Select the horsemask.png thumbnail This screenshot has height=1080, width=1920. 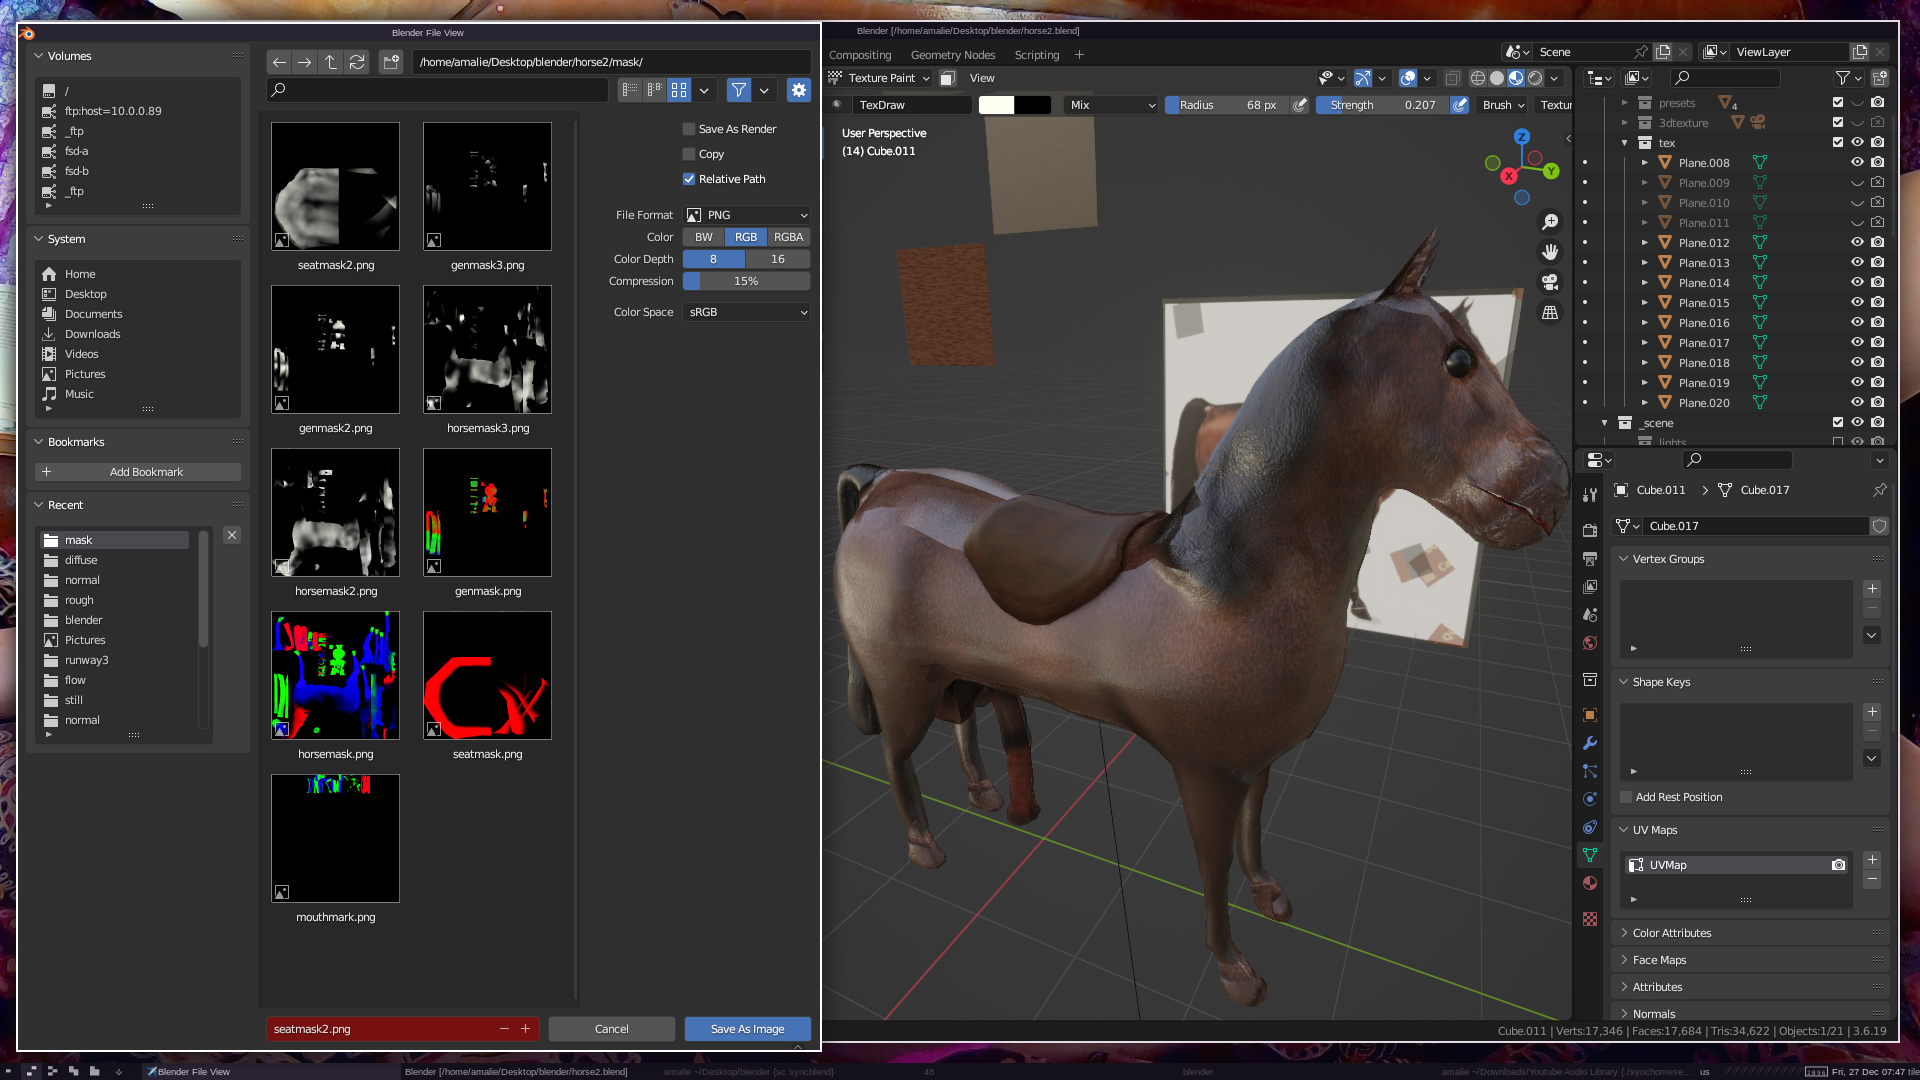335,676
